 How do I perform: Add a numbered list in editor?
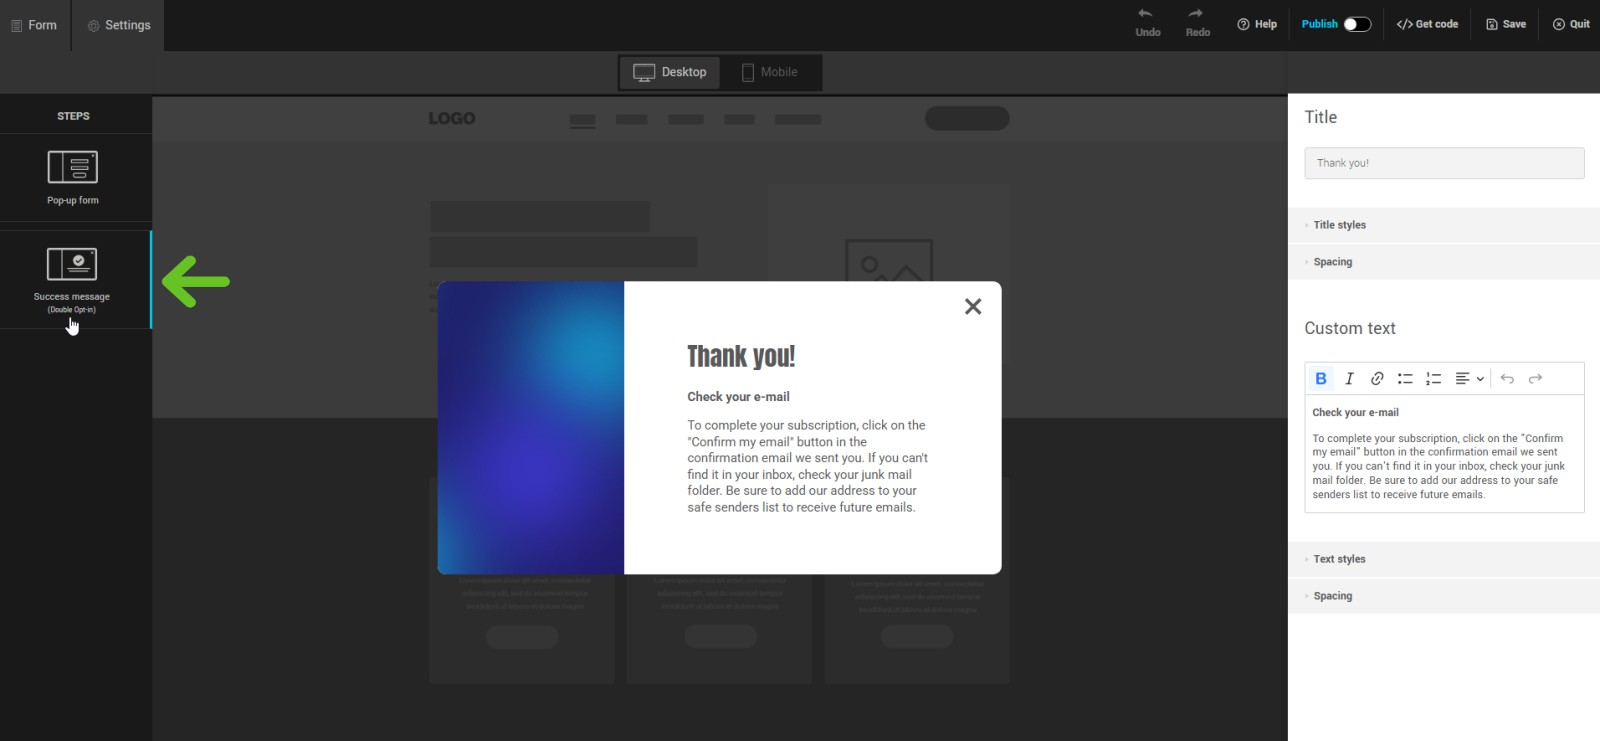1433,379
